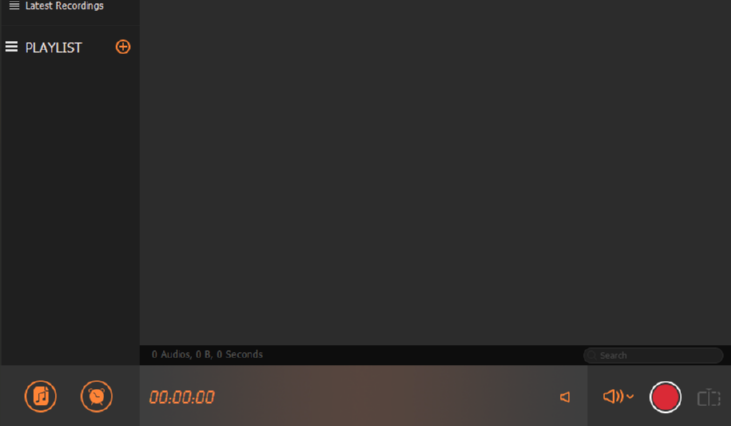Click the orange gradient playback progress bar
731x426 pixels.
click(x=364, y=396)
